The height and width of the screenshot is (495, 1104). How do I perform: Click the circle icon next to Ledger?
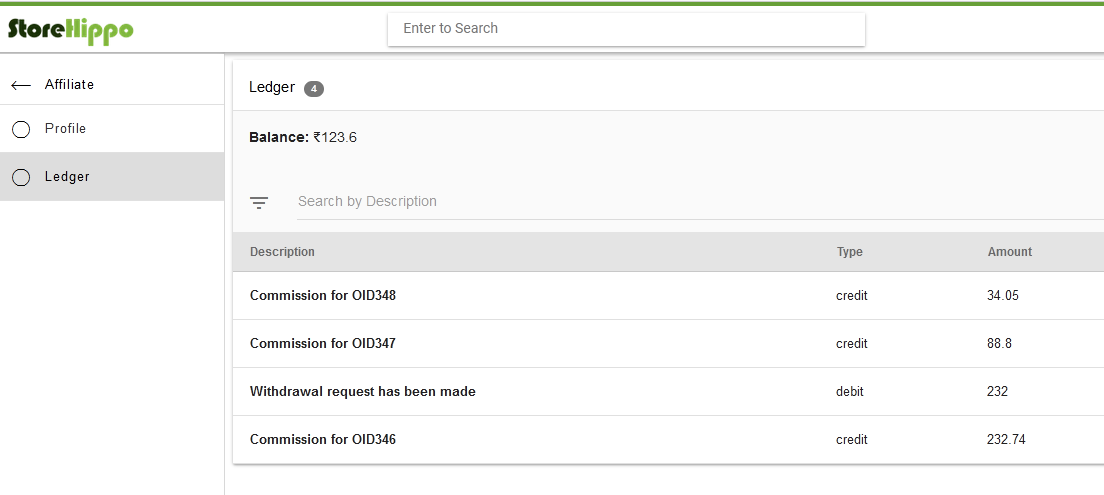point(21,177)
